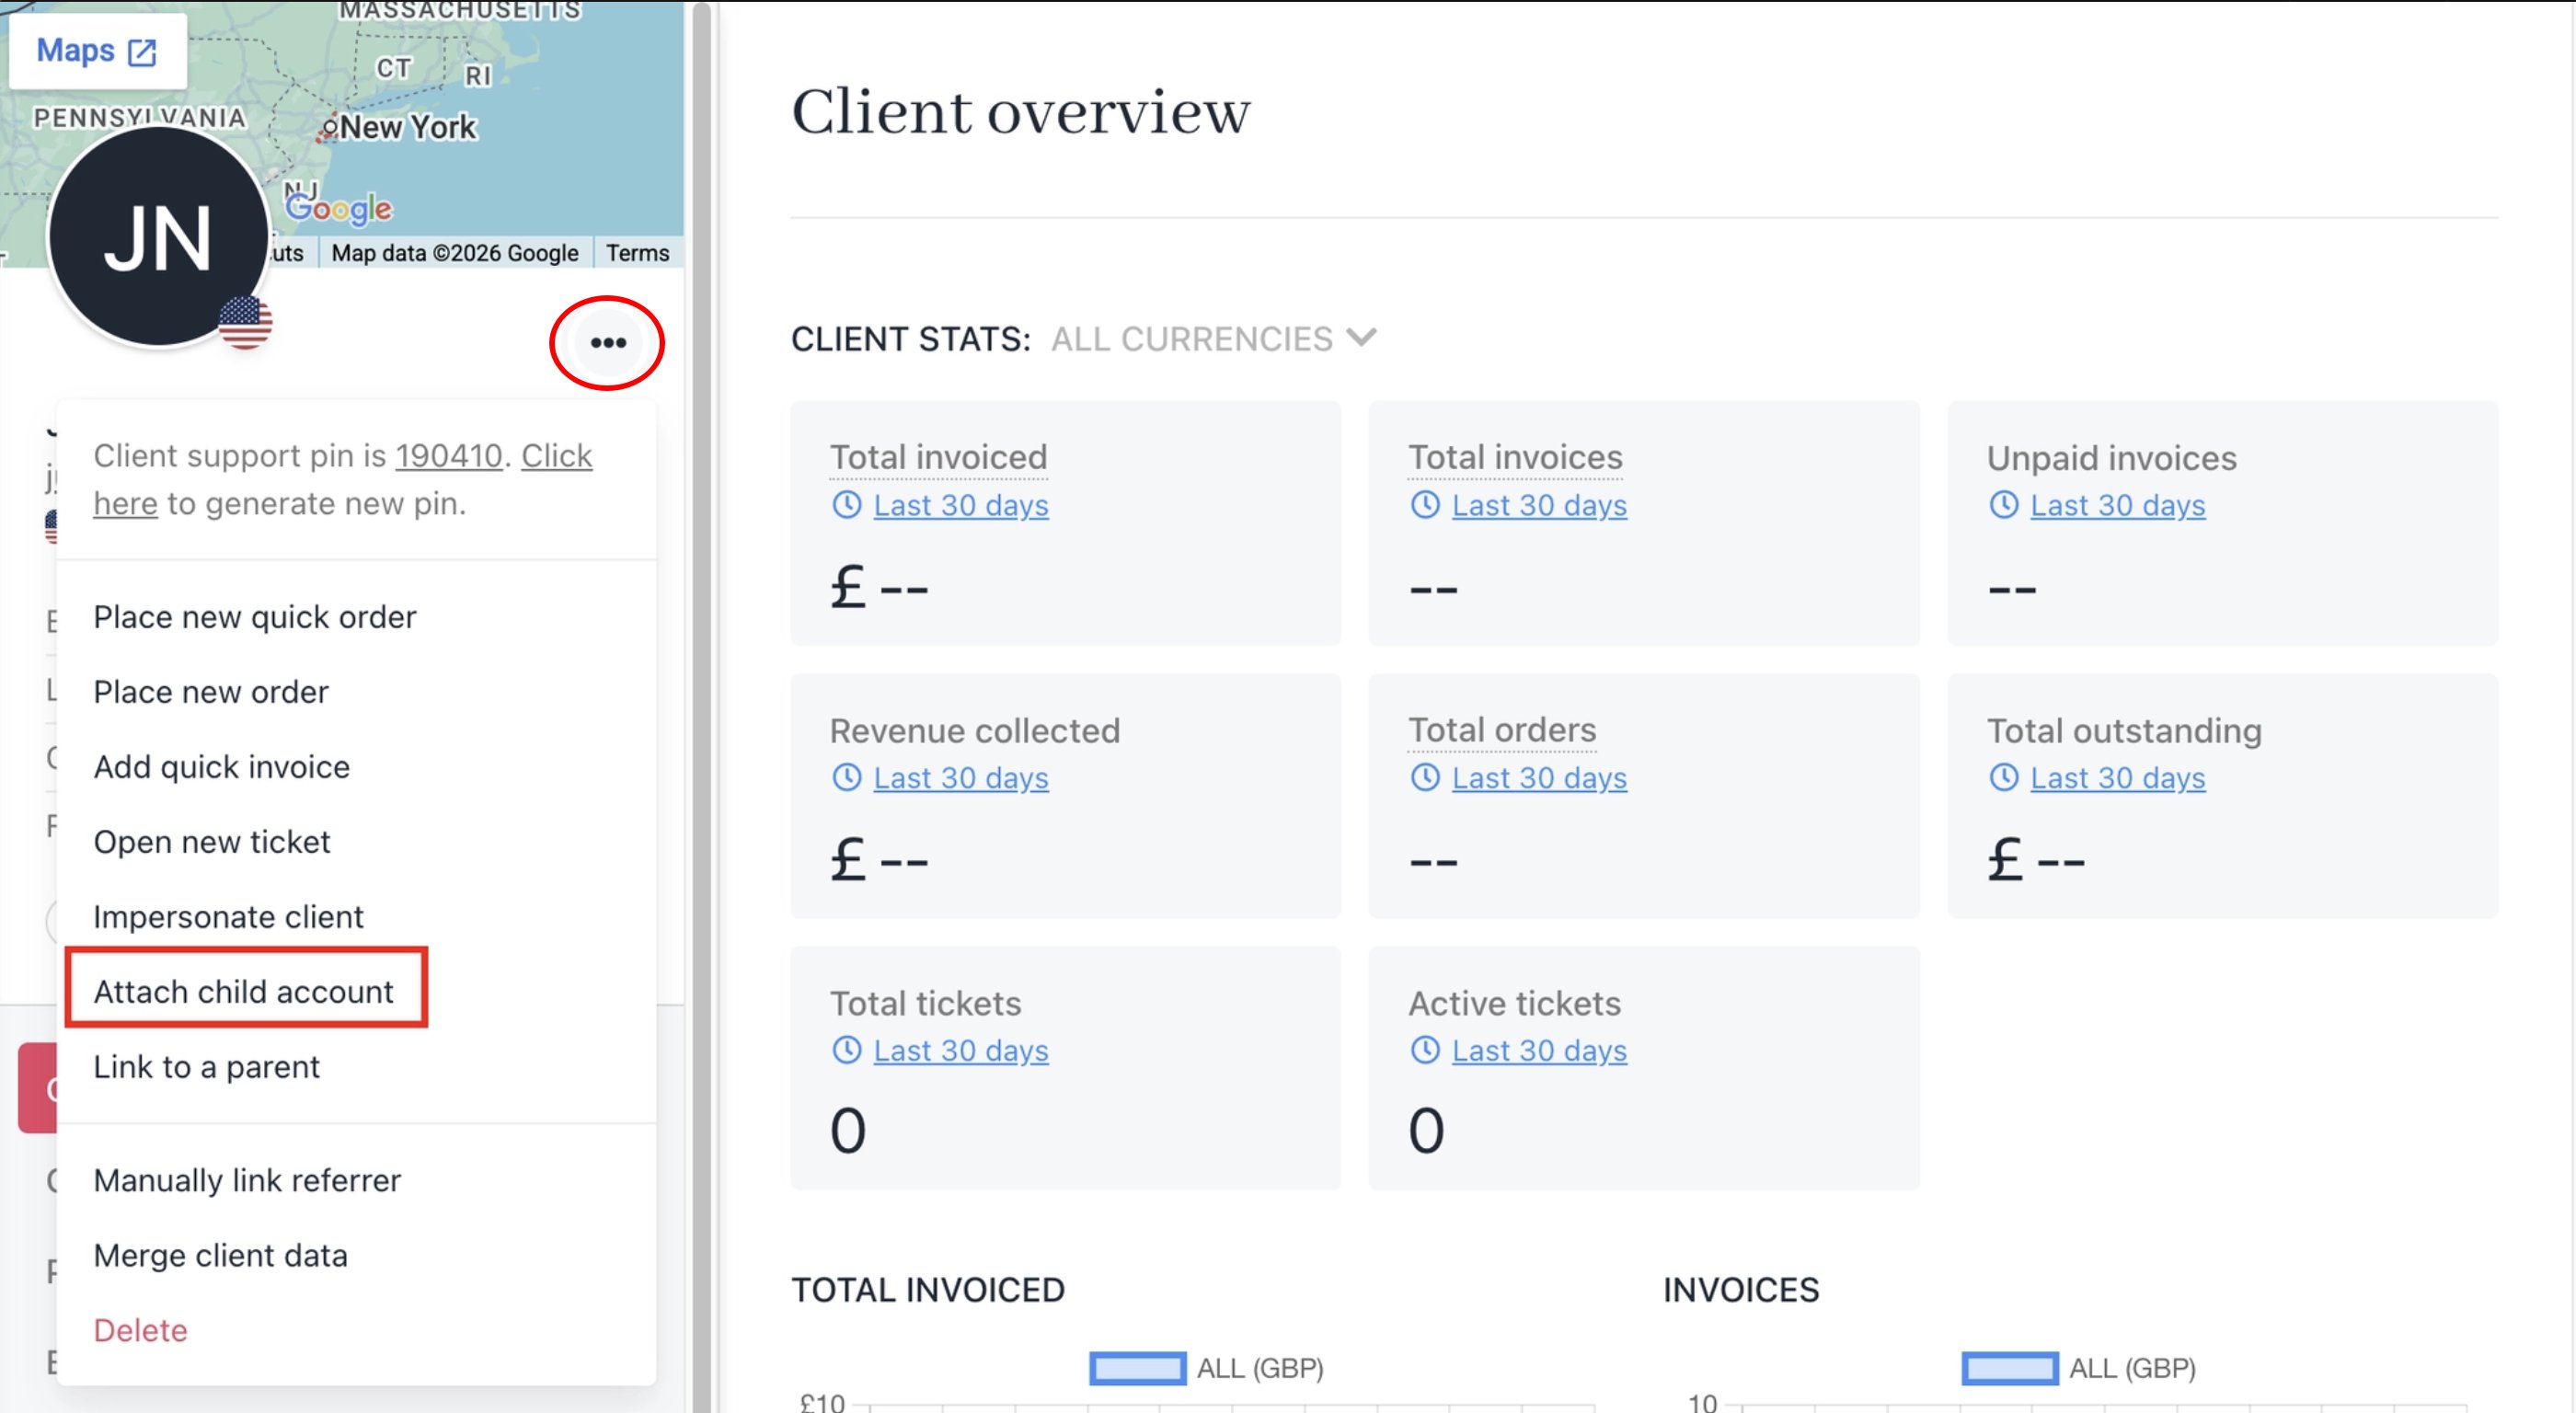
Task: Click Delete in the client menu
Action: pos(140,1331)
